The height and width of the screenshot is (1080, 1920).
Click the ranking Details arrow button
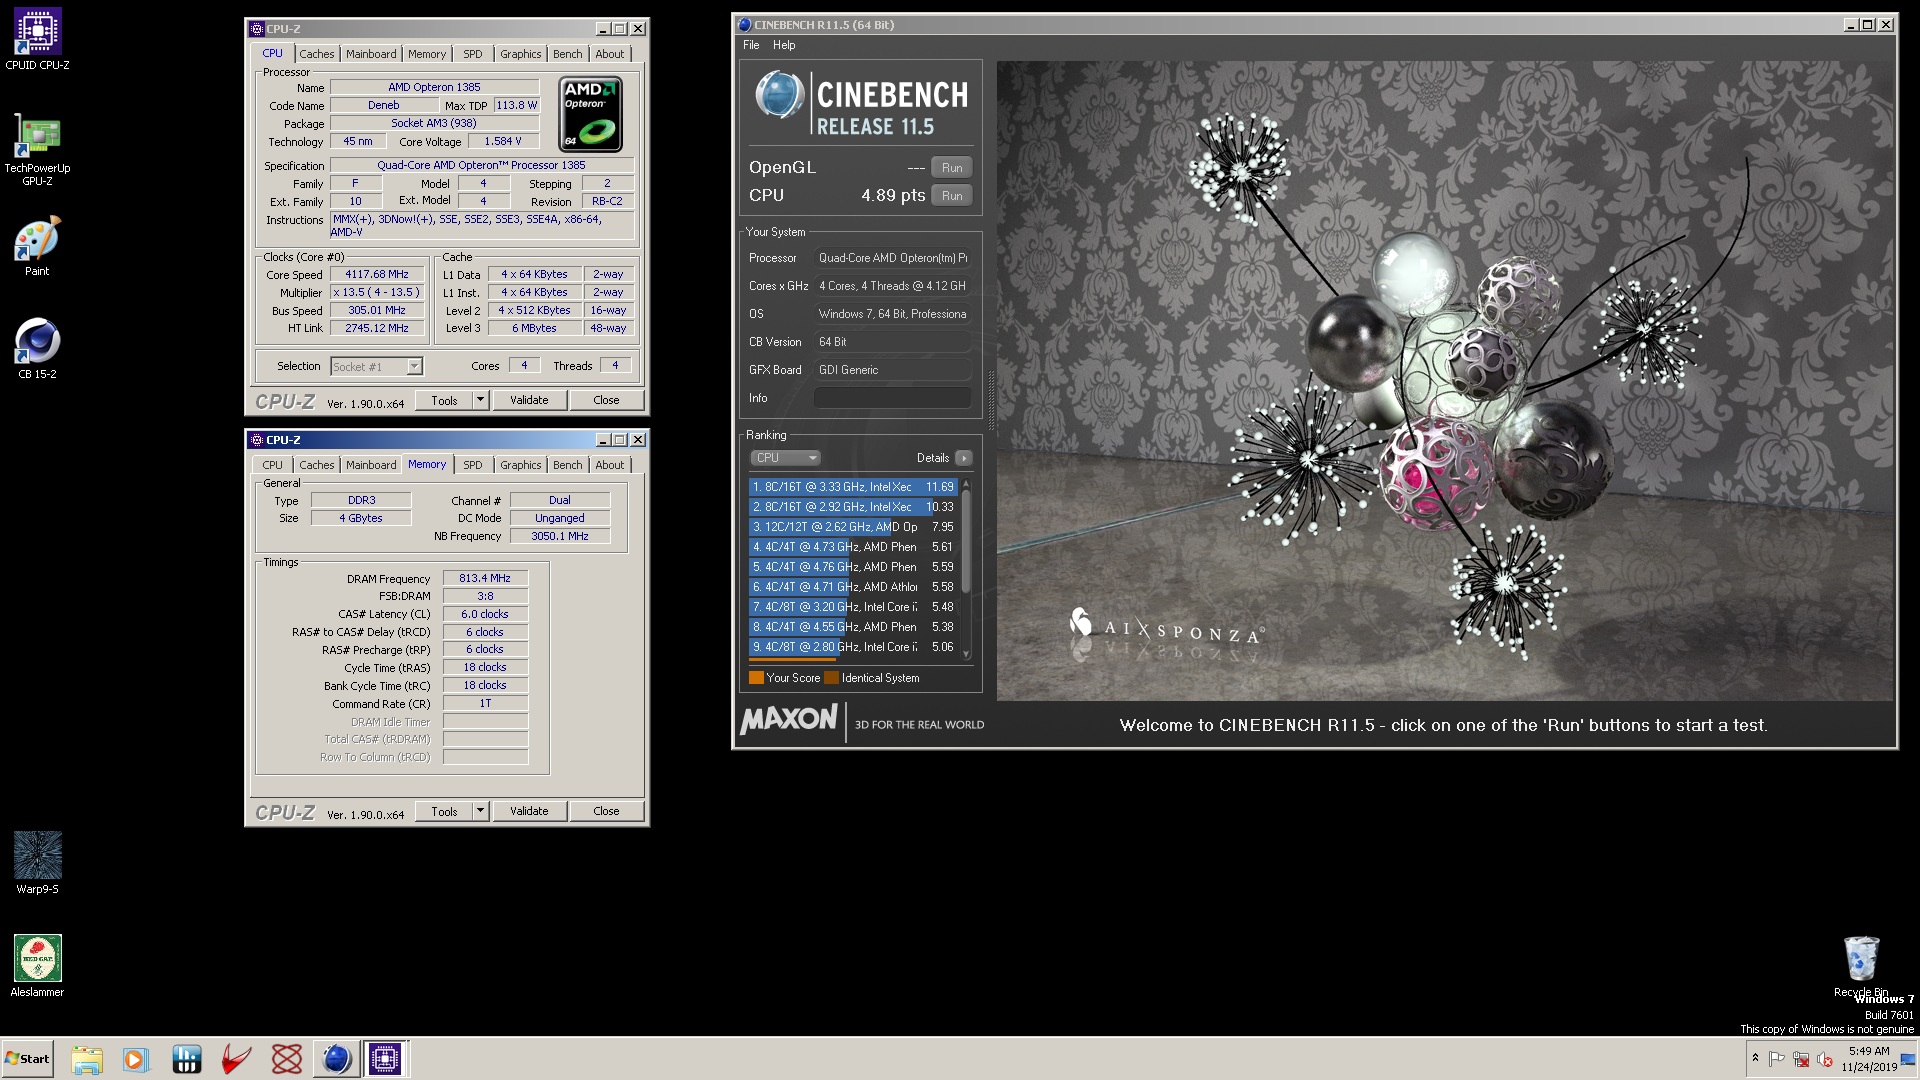(x=963, y=458)
